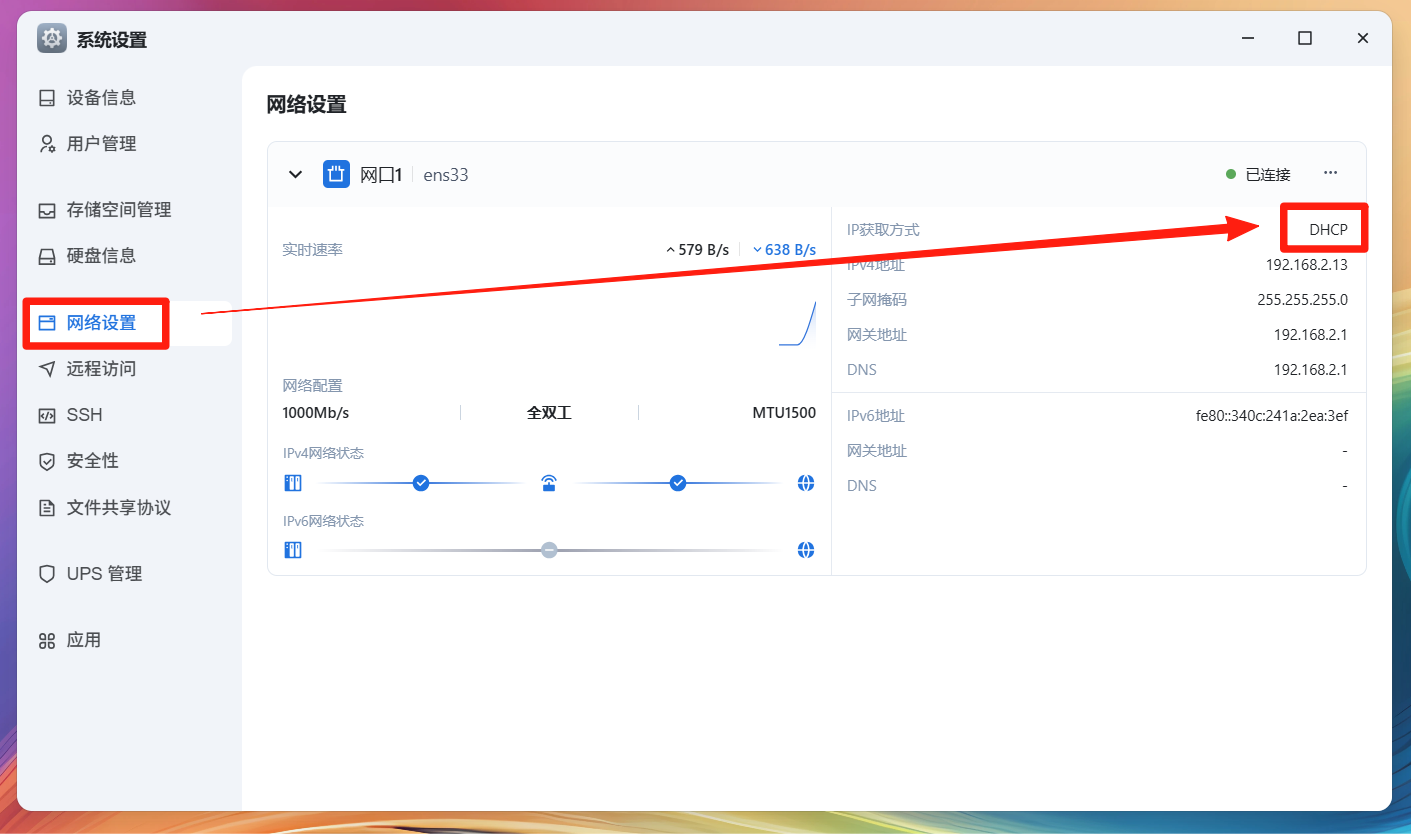Click the router icon in IPv4 network status

[549, 484]
